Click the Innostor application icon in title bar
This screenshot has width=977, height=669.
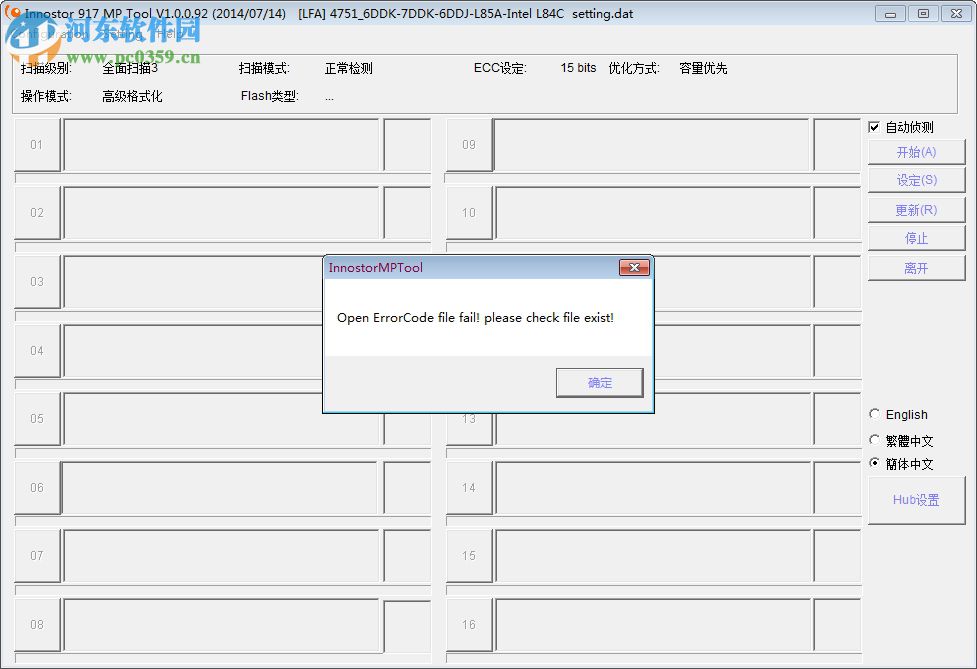click(12, 13)
